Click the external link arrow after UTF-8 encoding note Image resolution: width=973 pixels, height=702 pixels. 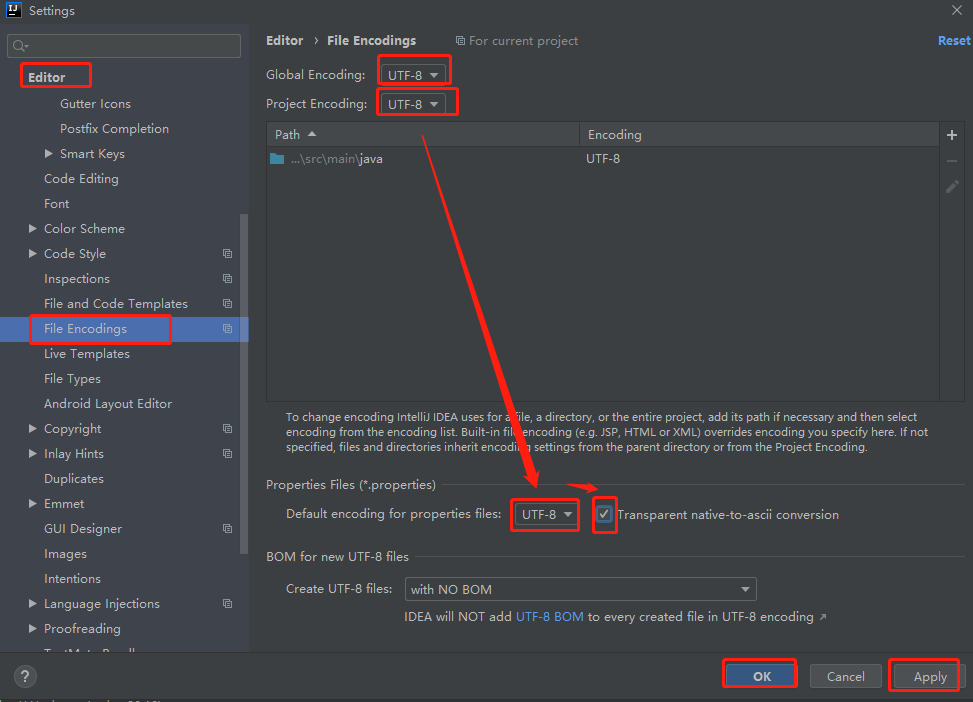823,617
